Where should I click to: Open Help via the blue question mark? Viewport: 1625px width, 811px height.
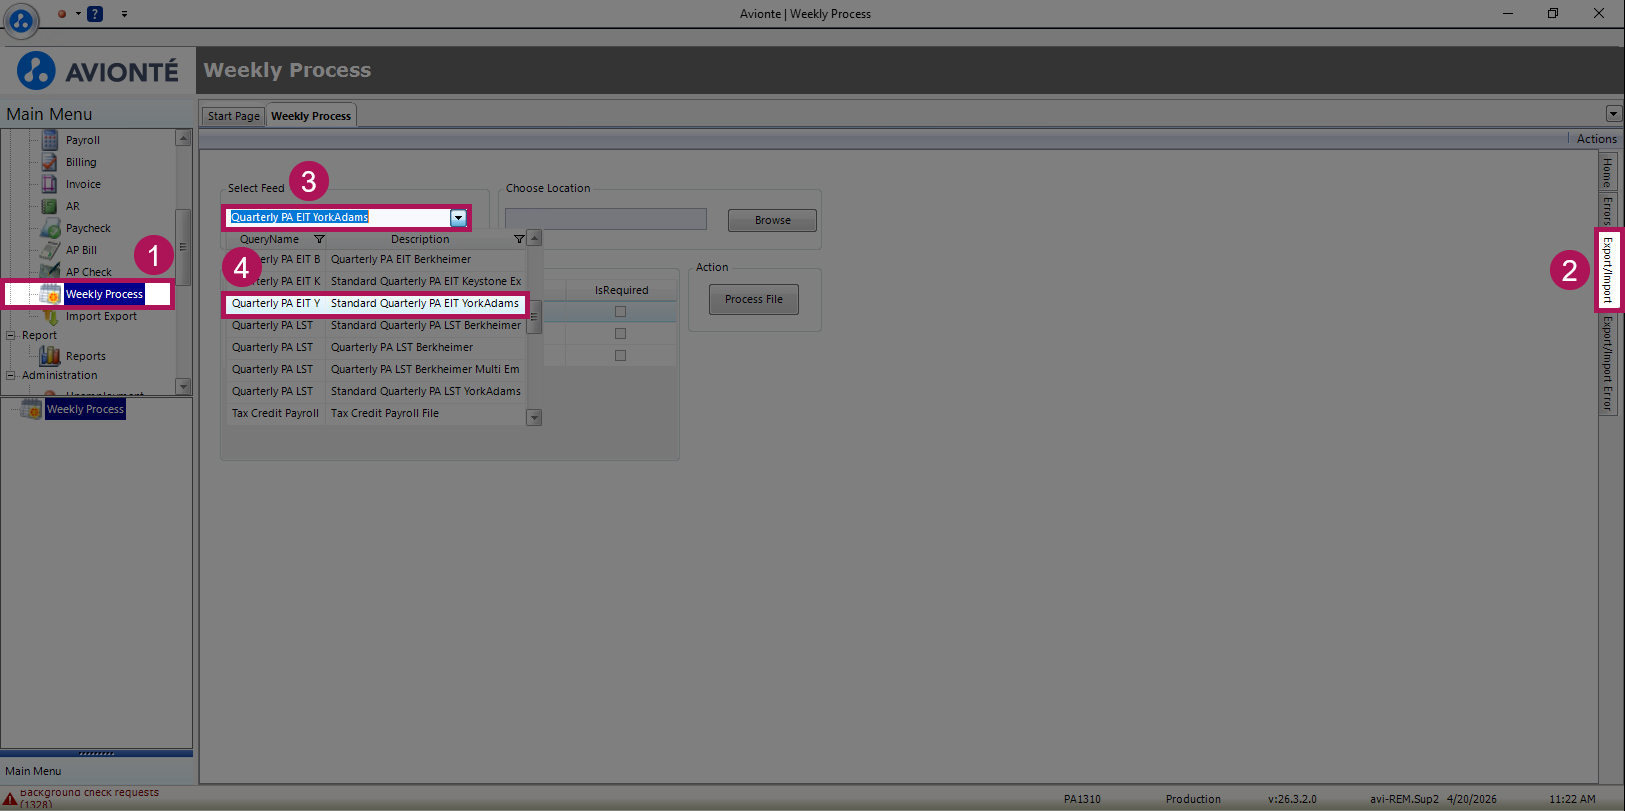point(95,14)
